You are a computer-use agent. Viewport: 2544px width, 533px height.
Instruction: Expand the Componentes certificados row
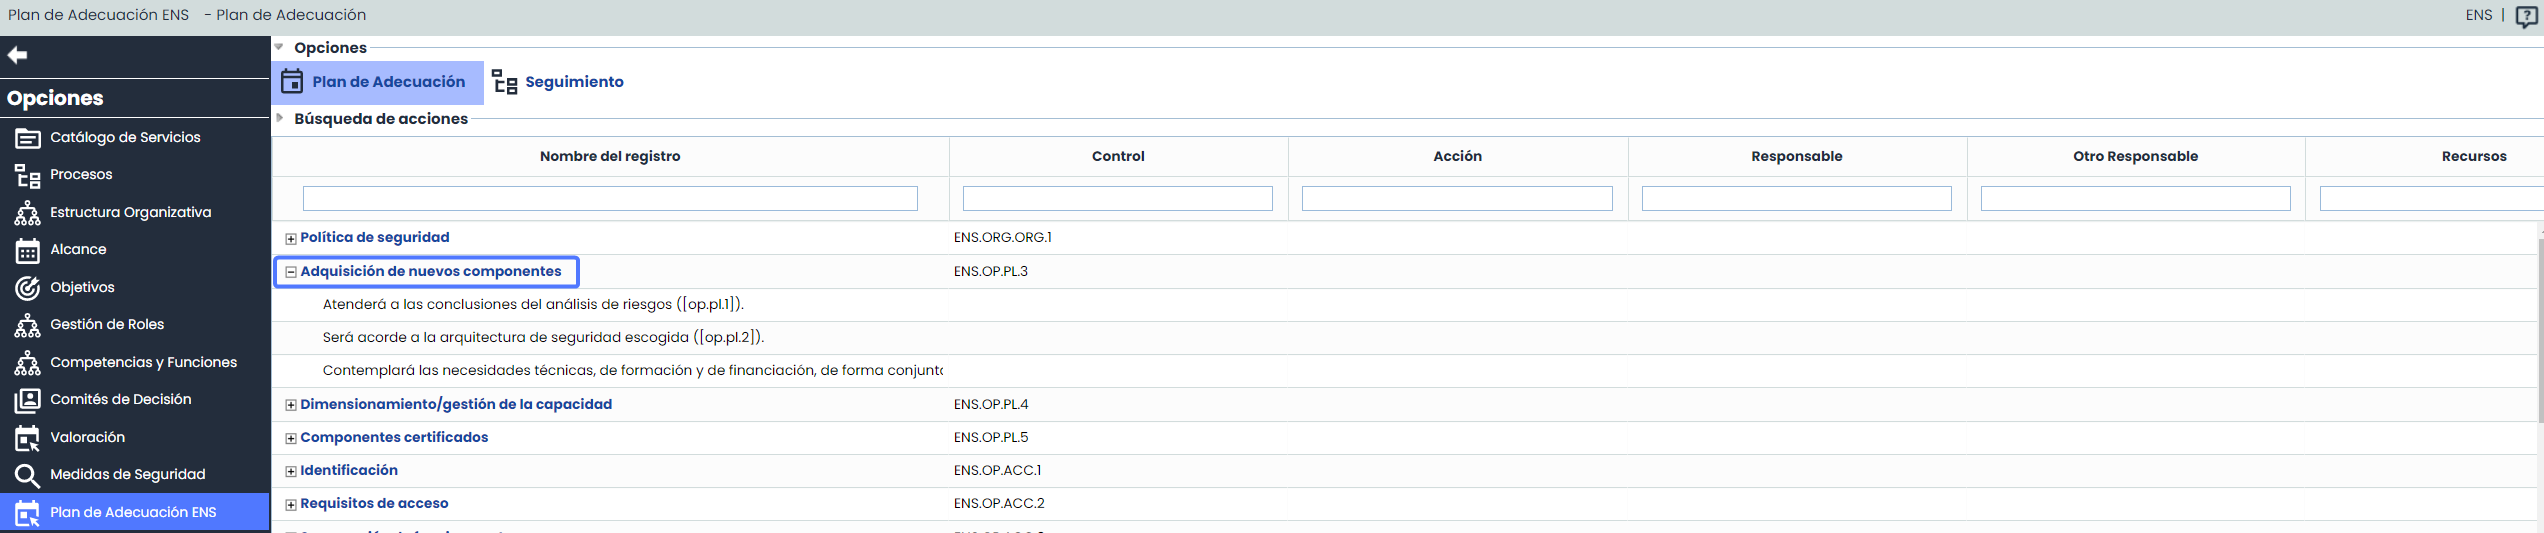(291, 439)
